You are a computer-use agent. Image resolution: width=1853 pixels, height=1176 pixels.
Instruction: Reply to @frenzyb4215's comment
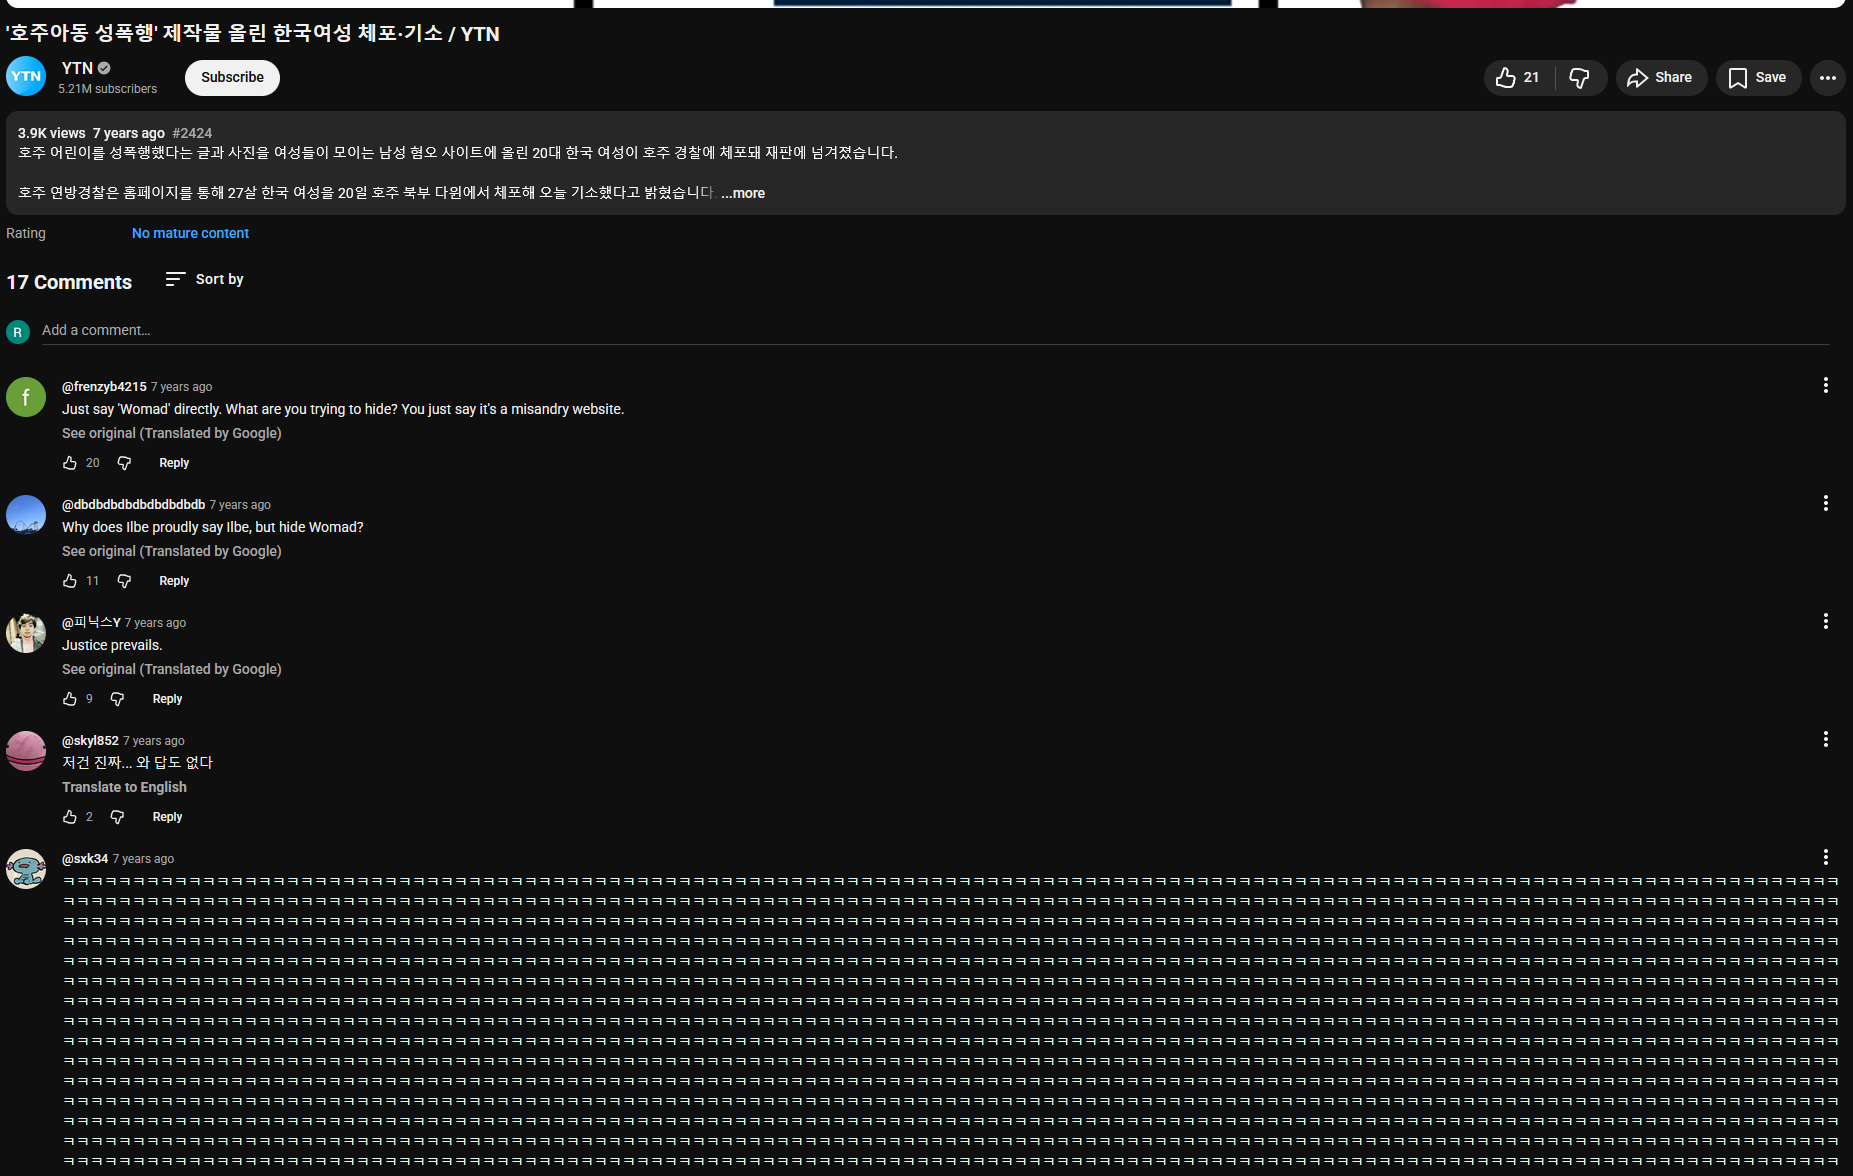point(174,463)
